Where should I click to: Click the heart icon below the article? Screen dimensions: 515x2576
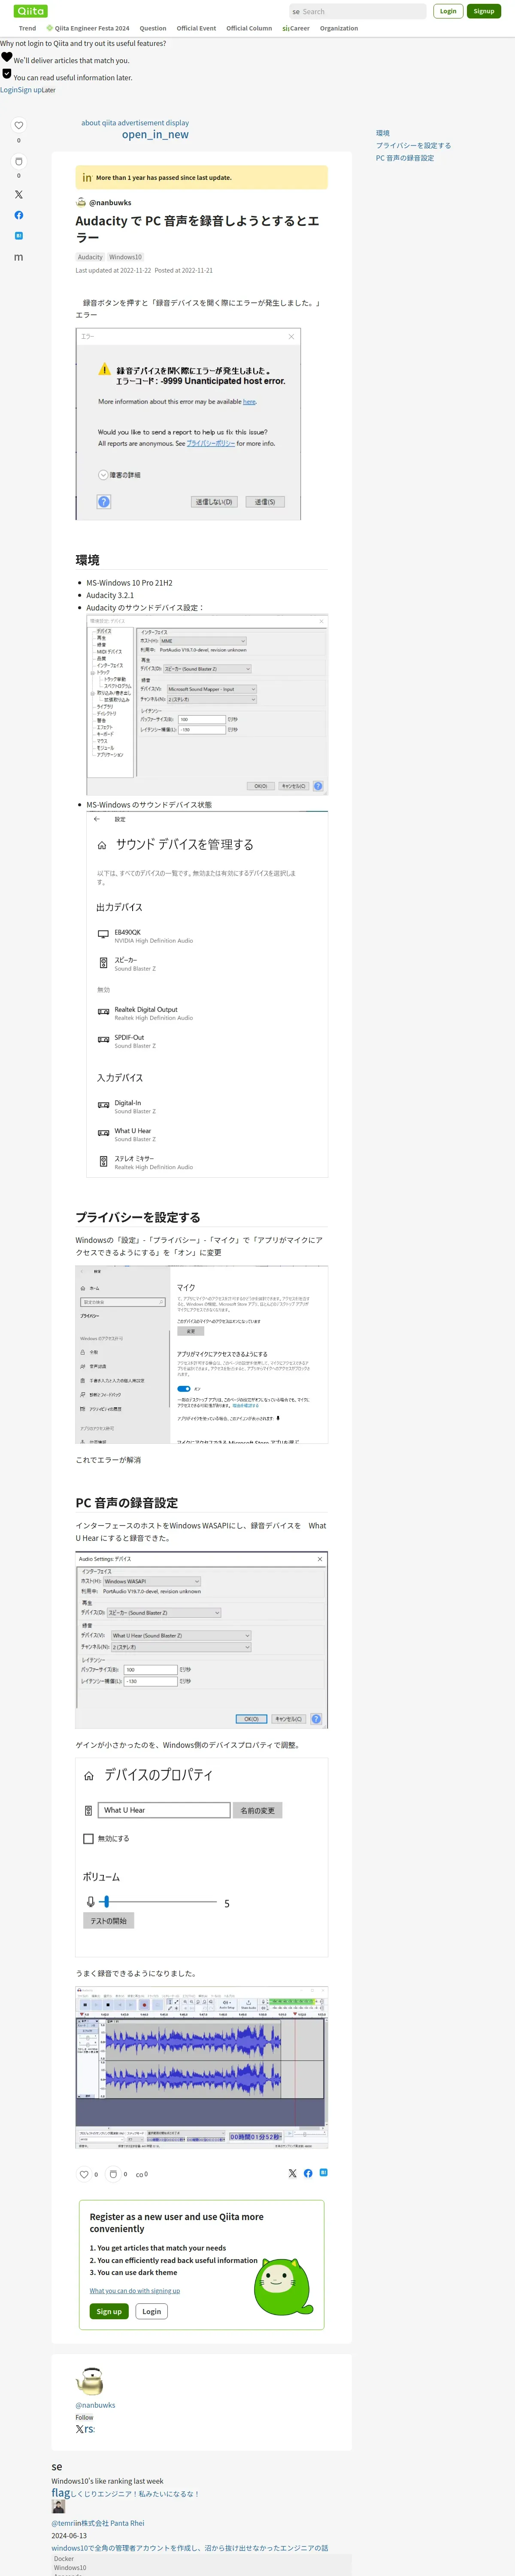[x=84, y=2174]
